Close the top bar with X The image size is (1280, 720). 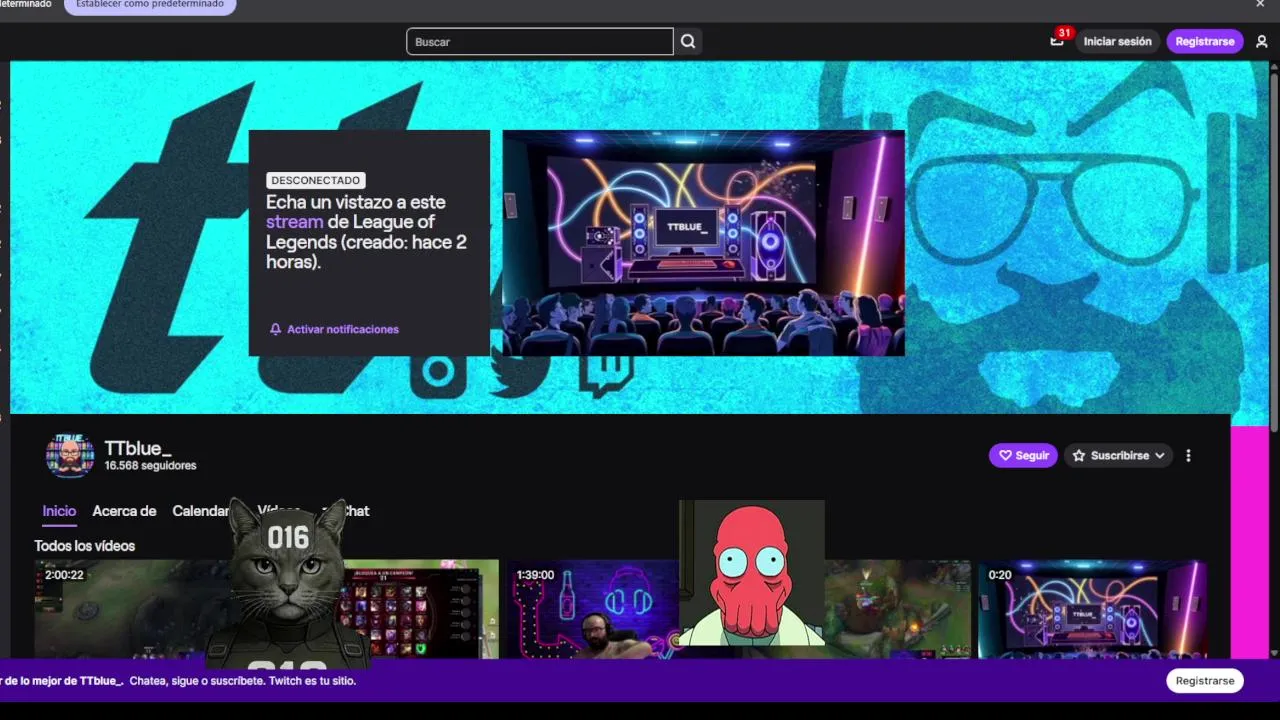[1260, 4]
